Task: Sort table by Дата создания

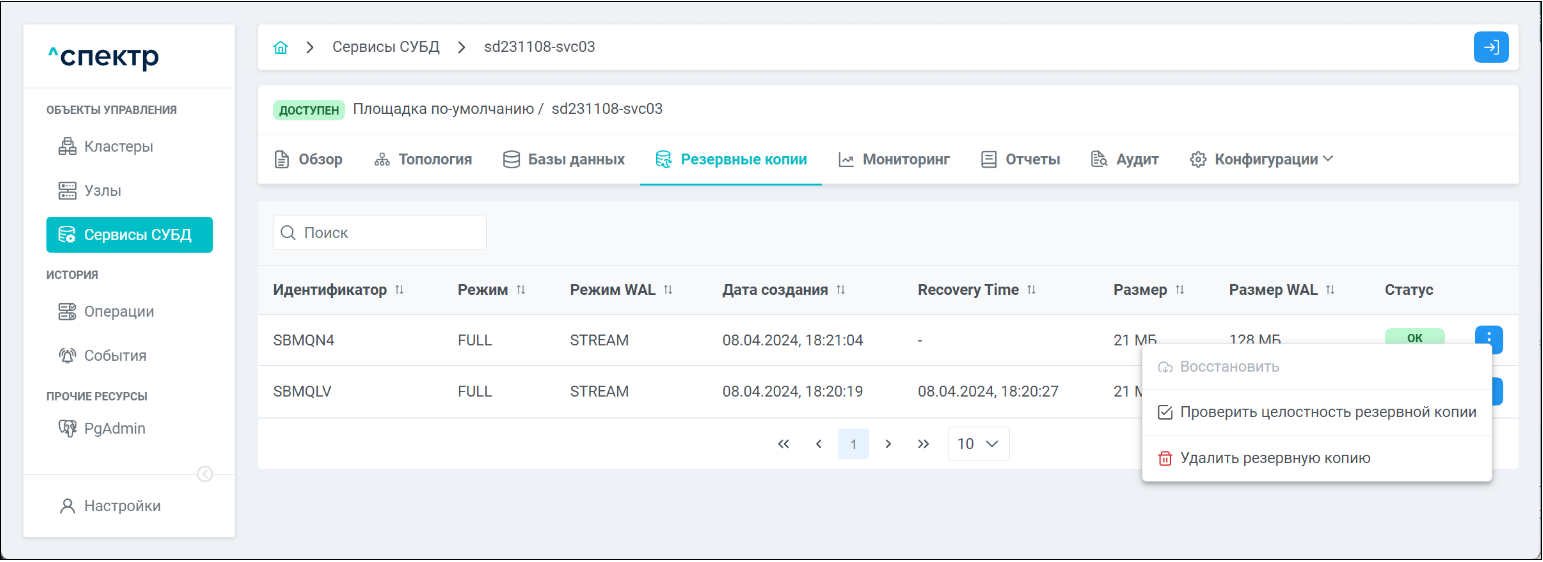Action: 841,290
